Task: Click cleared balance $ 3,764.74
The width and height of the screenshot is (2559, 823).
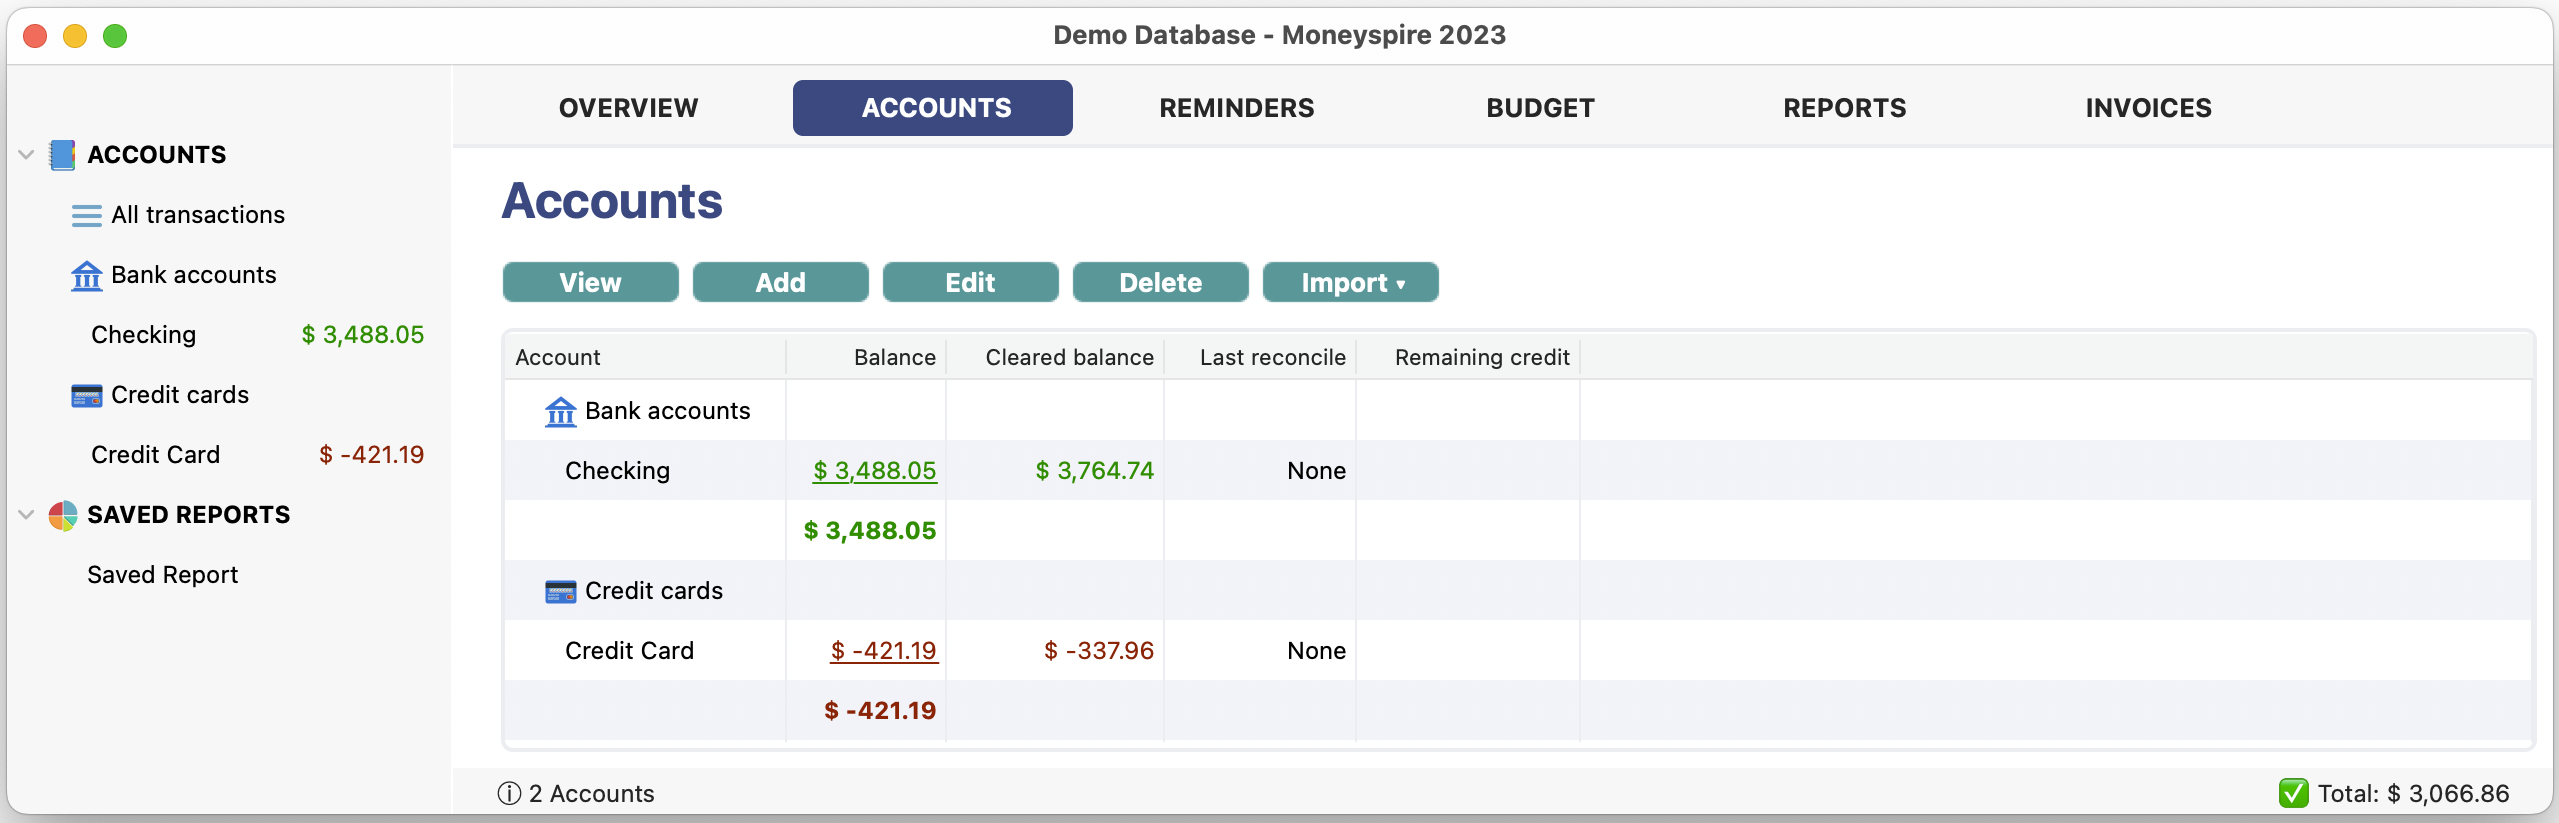Action: pyautogui.click(x=1095, y=471)
